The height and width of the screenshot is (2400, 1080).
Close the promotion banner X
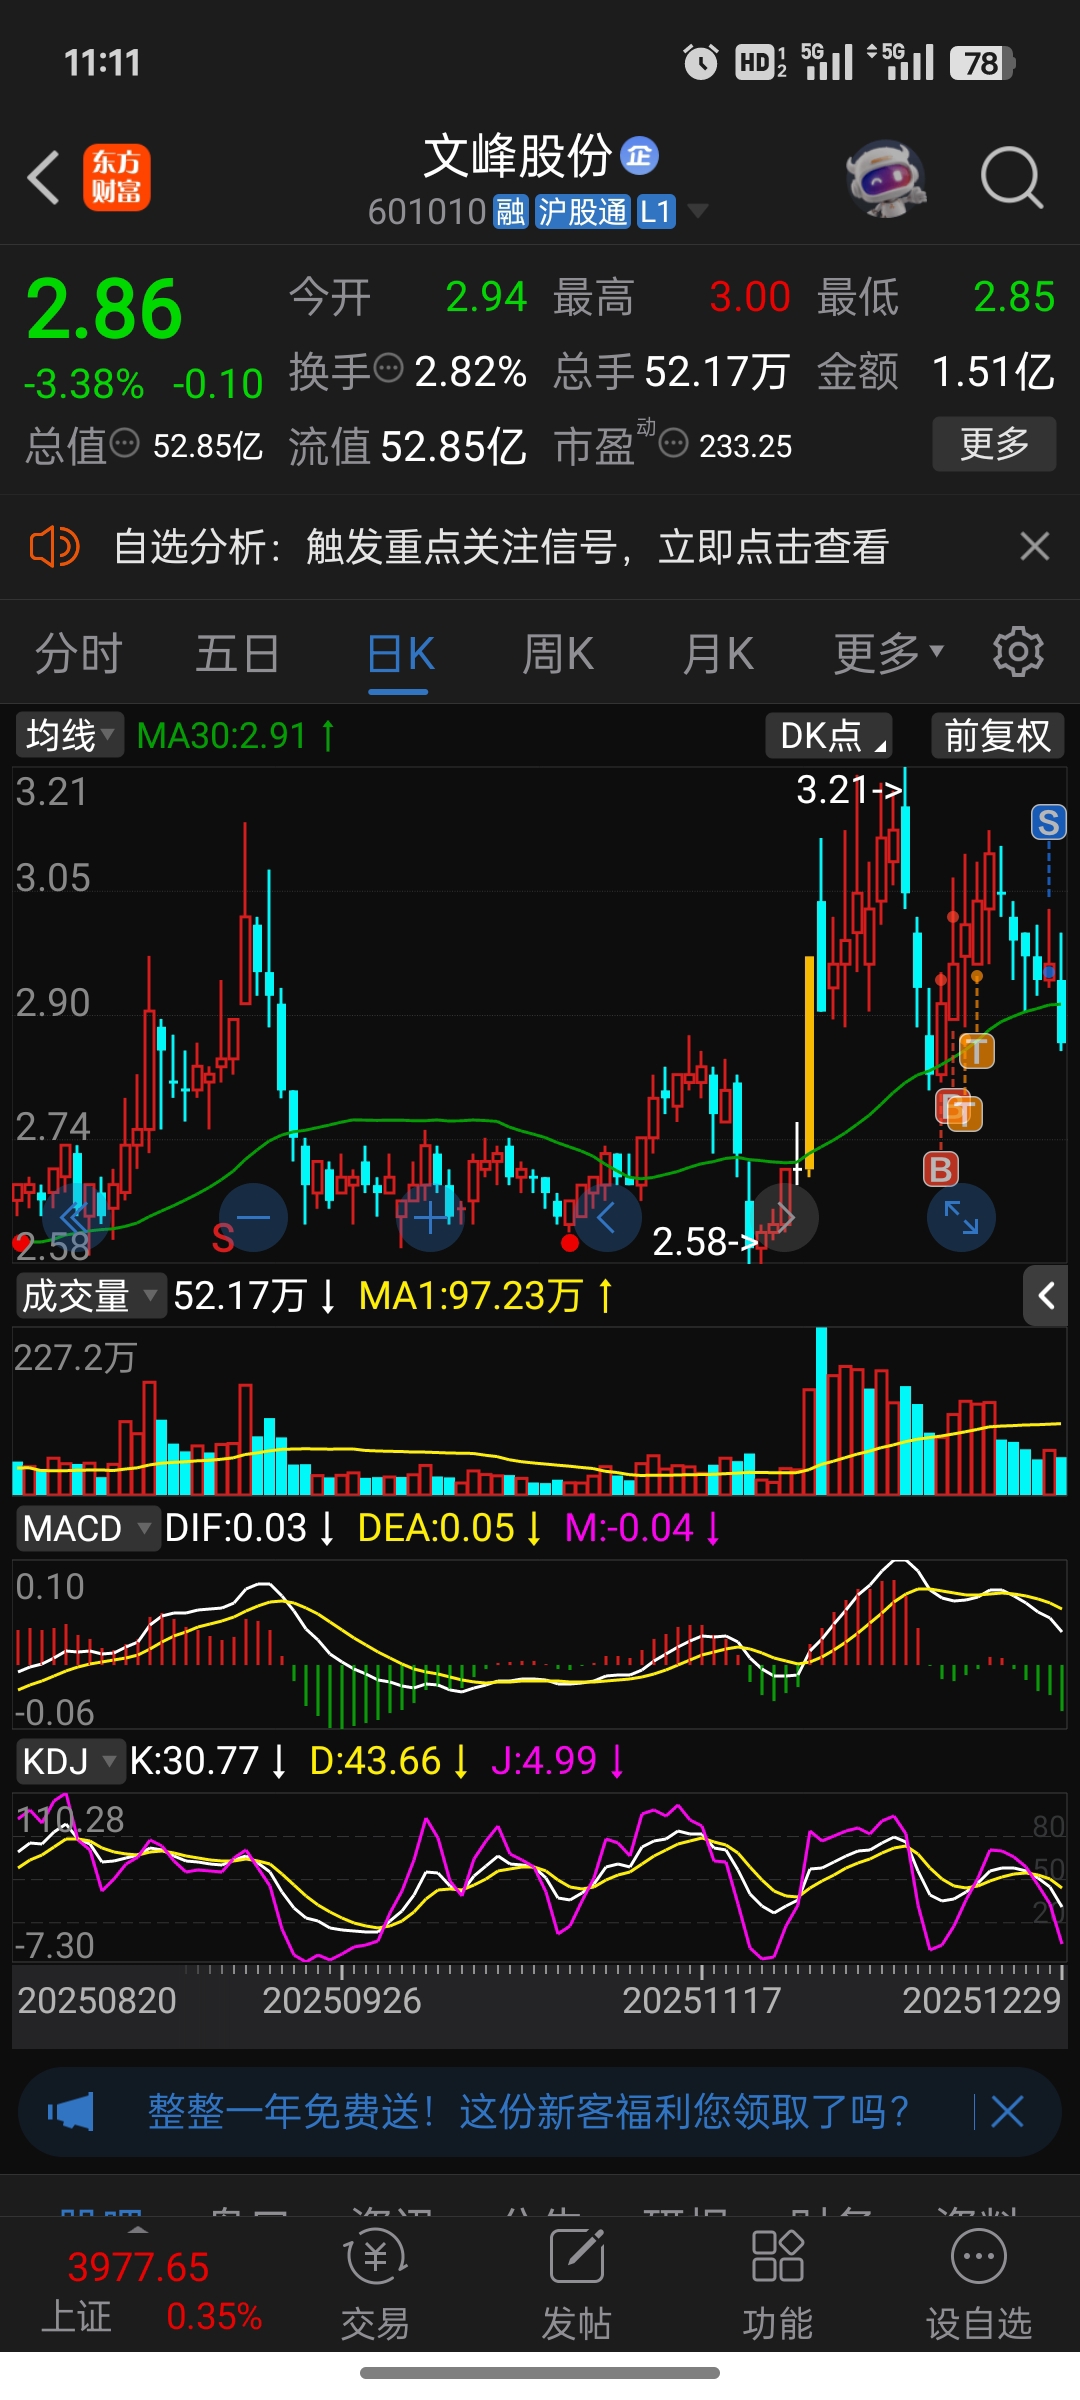point(1007,2112)
